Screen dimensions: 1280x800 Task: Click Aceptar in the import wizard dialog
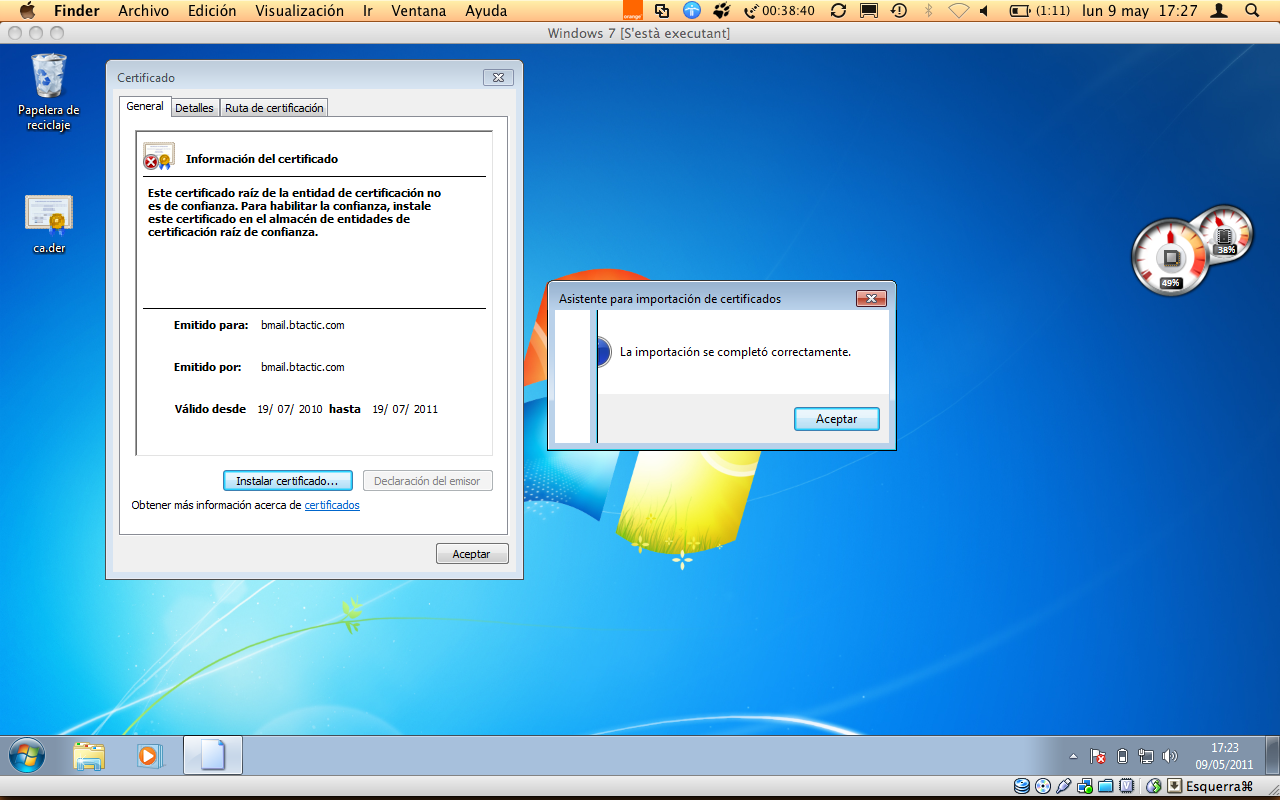click(x=836, y=419)
